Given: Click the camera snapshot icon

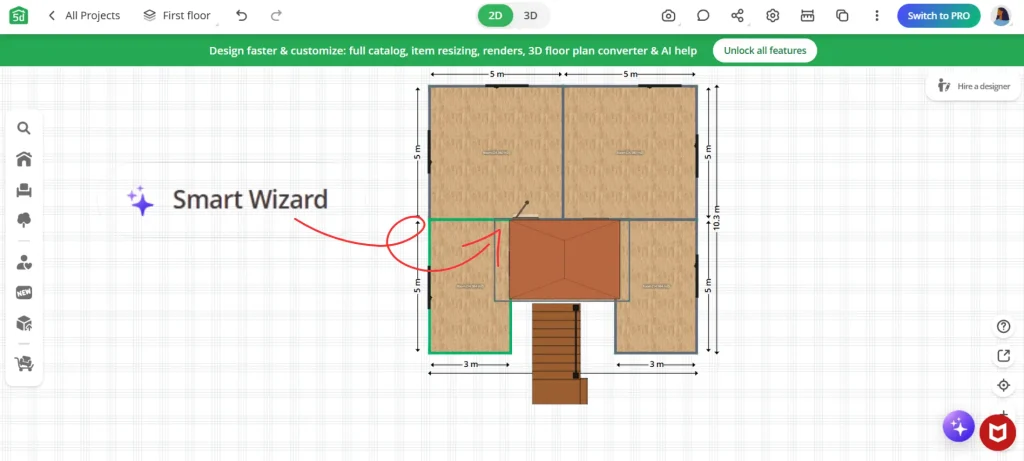Looking at the screenshot, I should pyautogui.click(x=668, y=16).
